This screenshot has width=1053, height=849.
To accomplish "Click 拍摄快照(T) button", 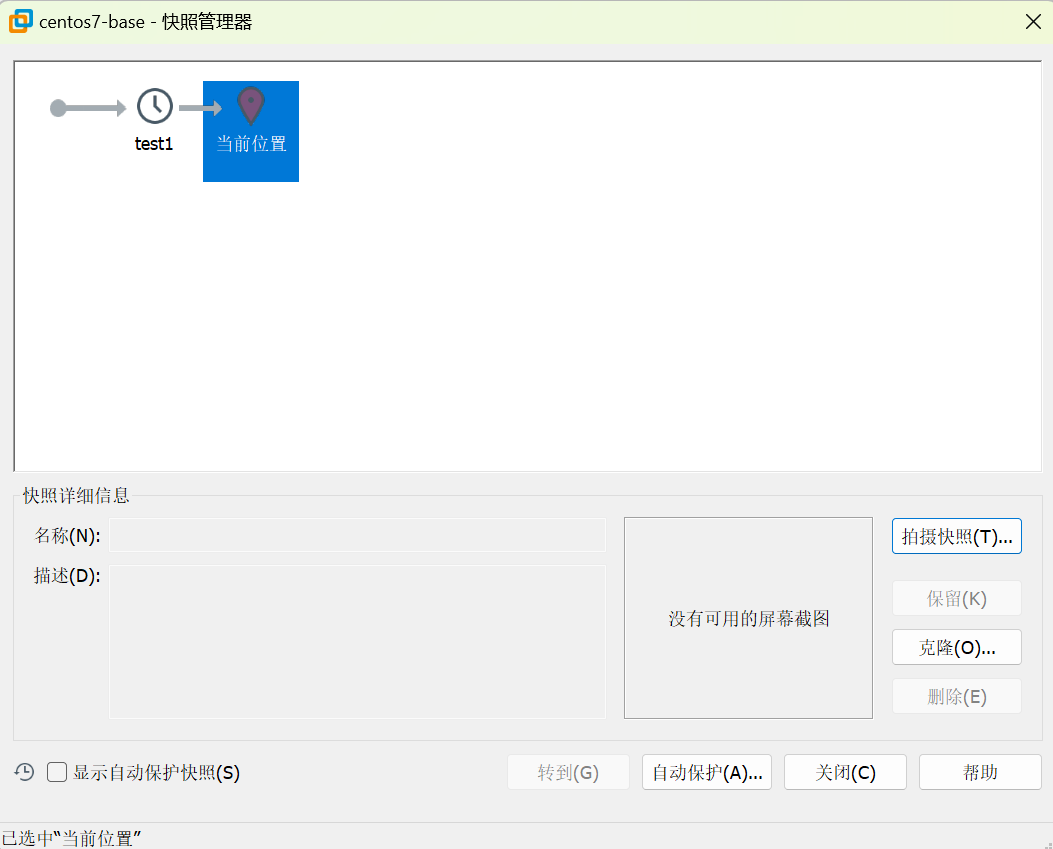I will click(x=956, y=536).
